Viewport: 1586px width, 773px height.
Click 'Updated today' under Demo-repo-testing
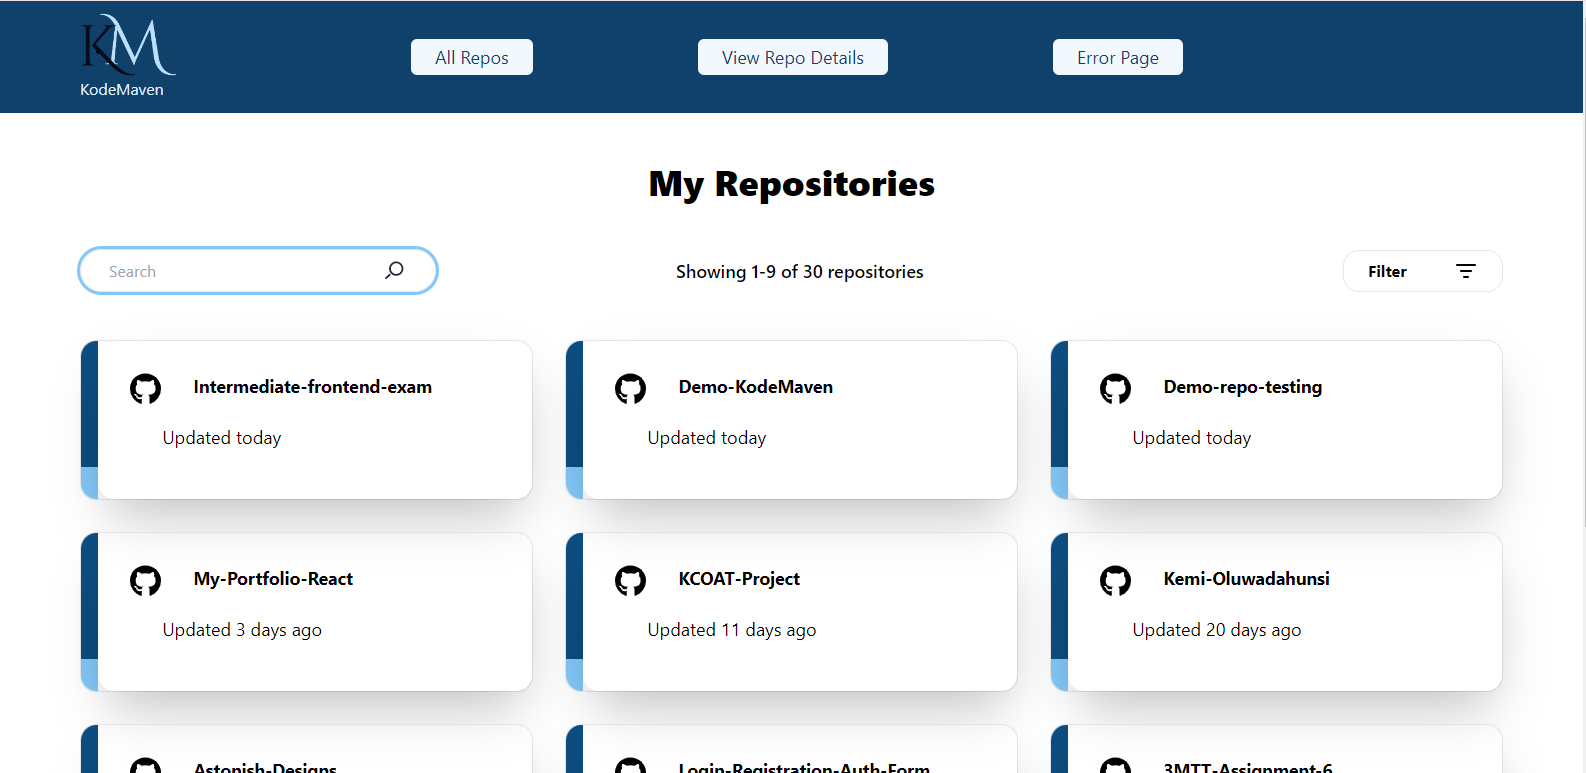click(x=1192, y=438)
